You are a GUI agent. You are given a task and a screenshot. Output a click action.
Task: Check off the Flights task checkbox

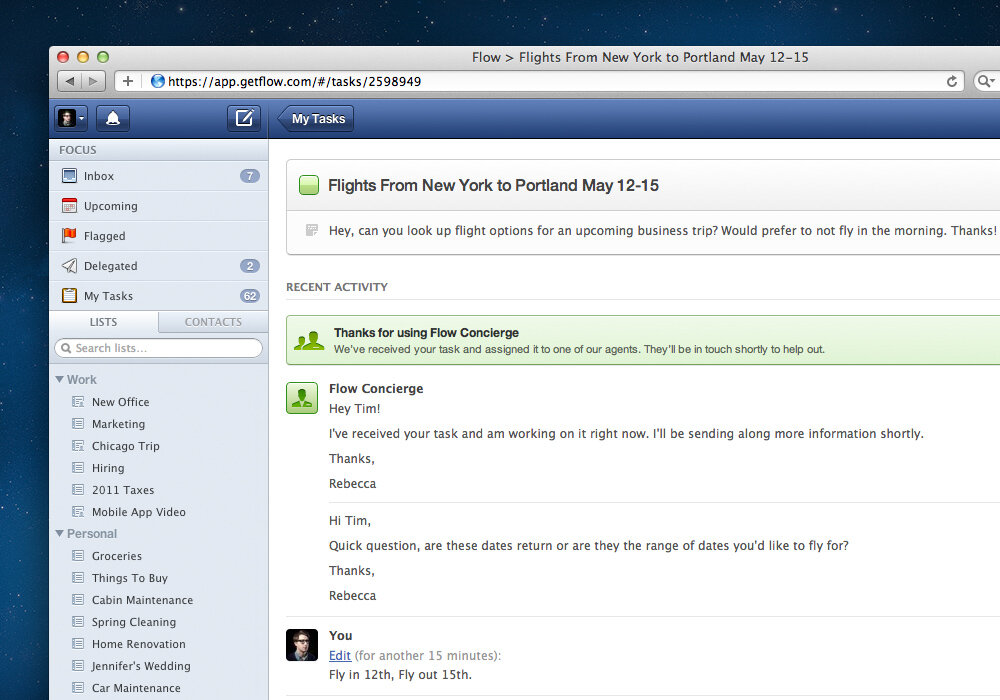pyautogui.click(x=309, y=185)
